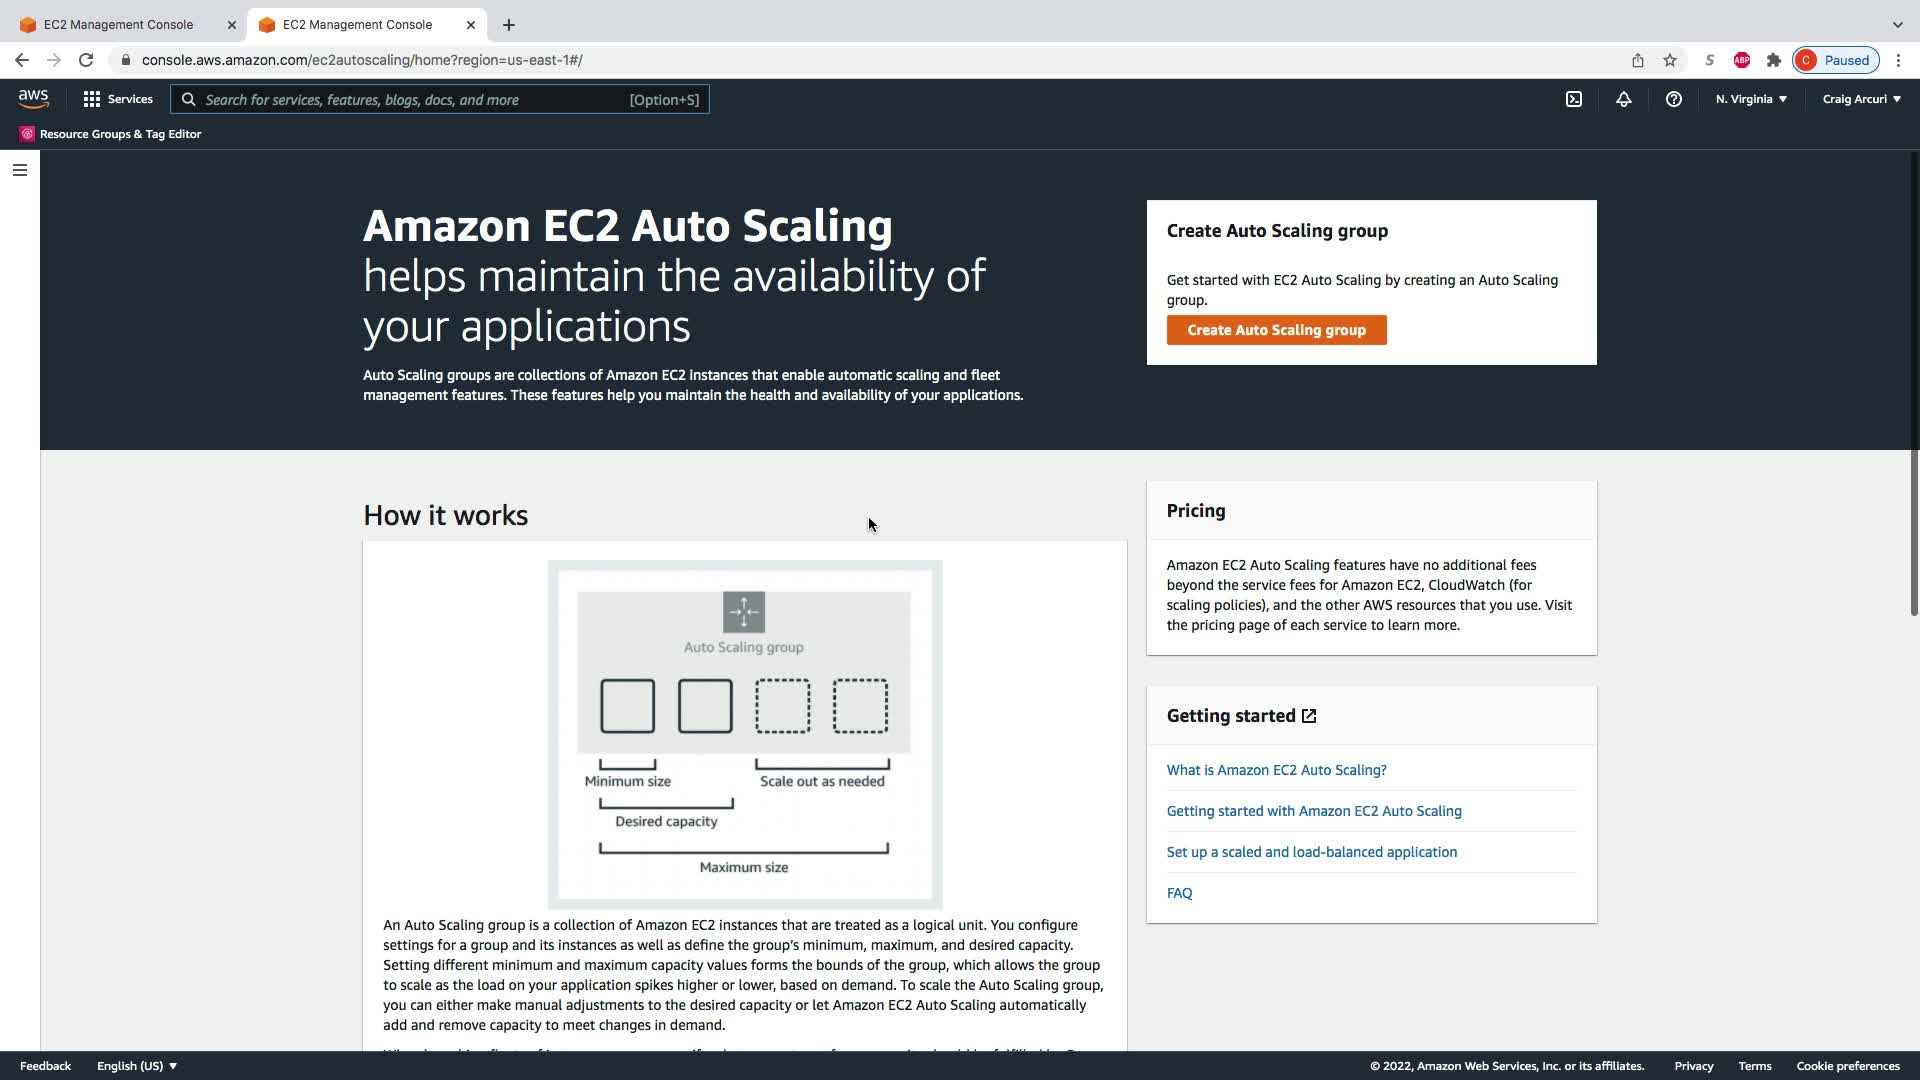Click the help question mark icon
Screen dimensions: 1920x1080
pos(1674,99)
